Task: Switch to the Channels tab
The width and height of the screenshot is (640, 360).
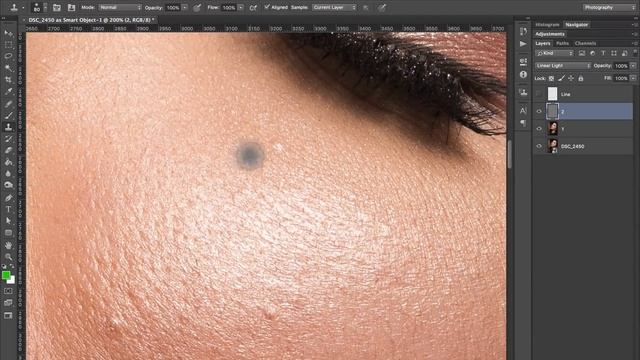Action: pyautogui.click(x=585, y=43)
